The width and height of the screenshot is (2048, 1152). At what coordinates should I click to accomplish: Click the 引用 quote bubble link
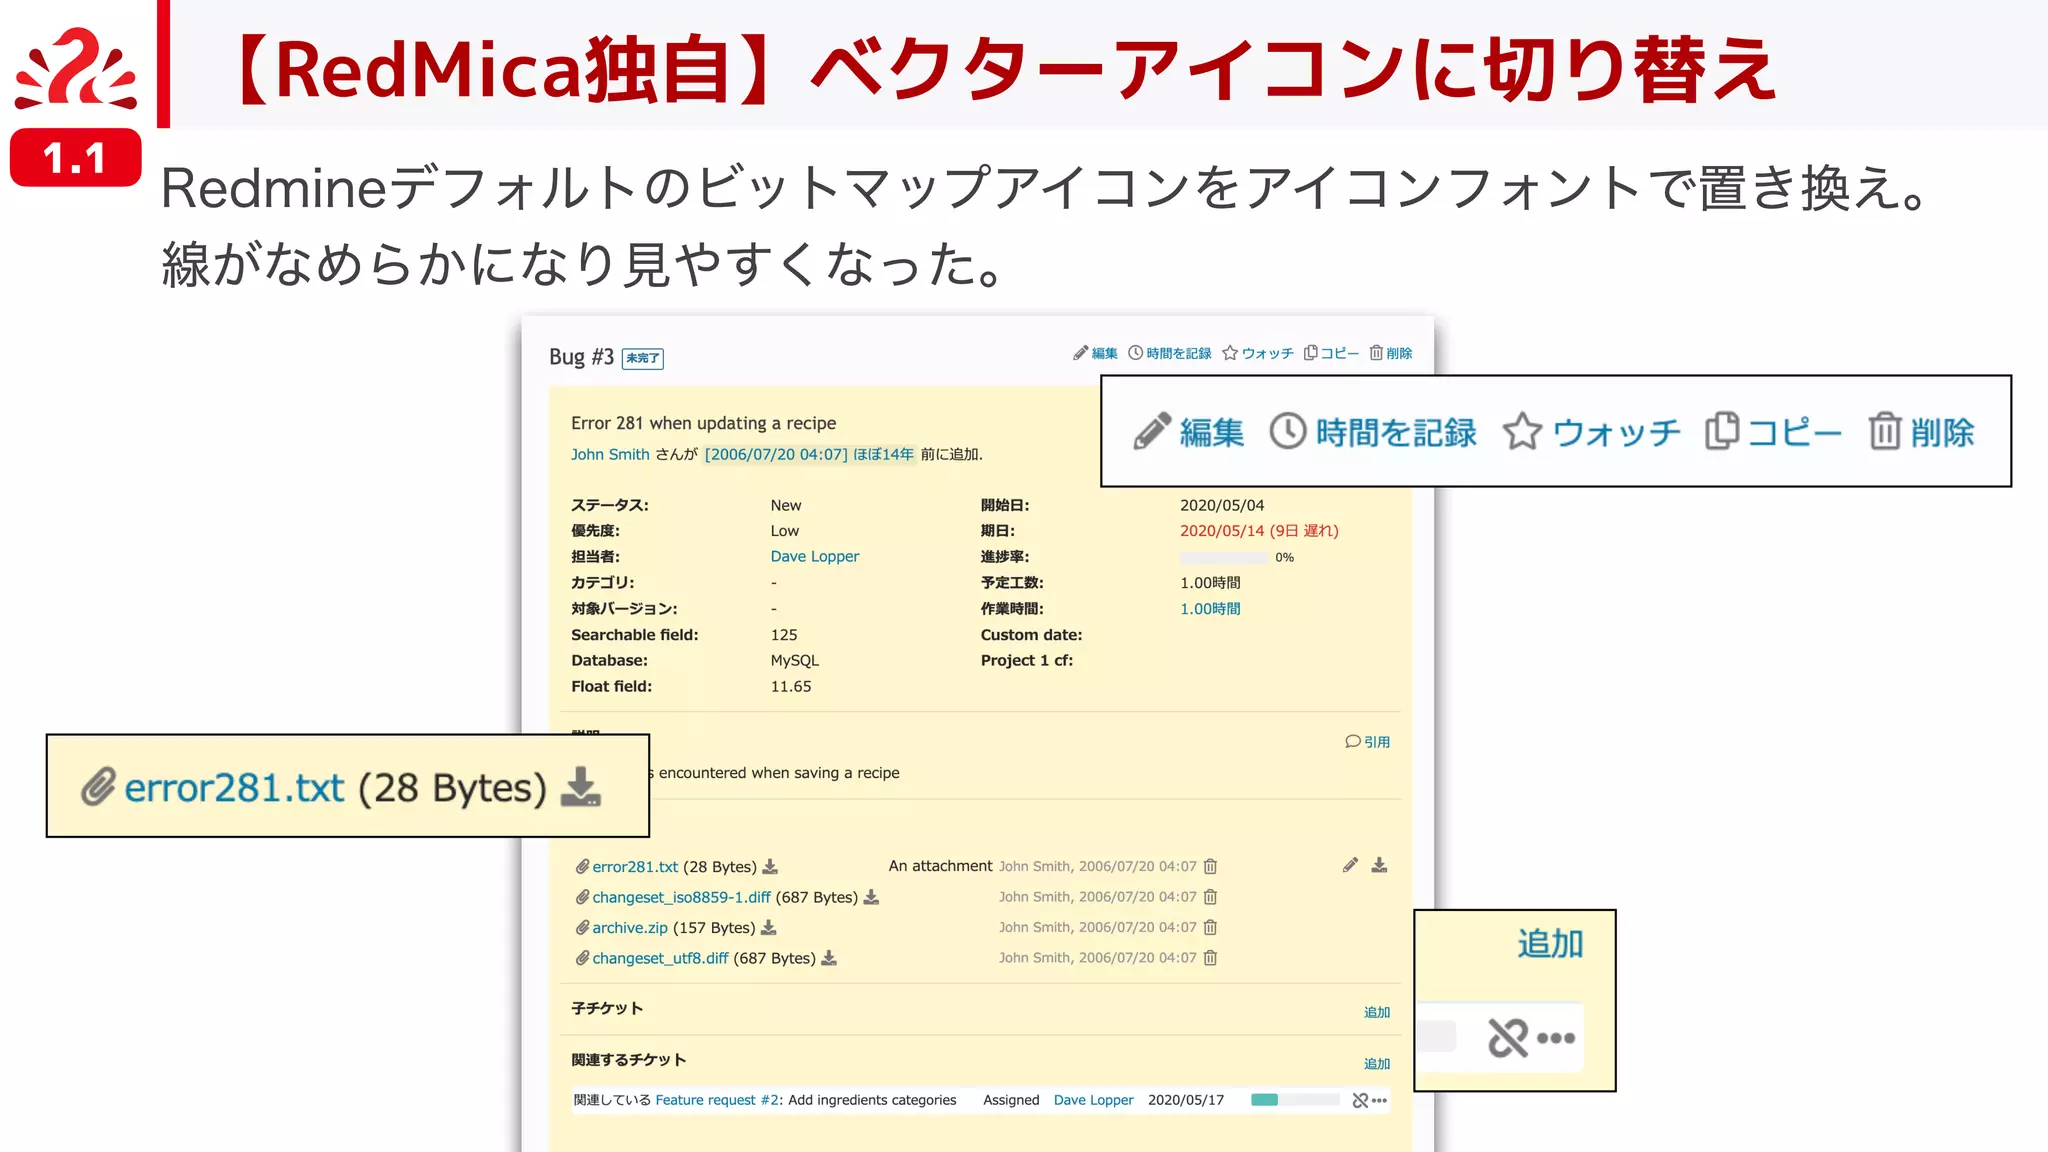[x=1367, y=742]
